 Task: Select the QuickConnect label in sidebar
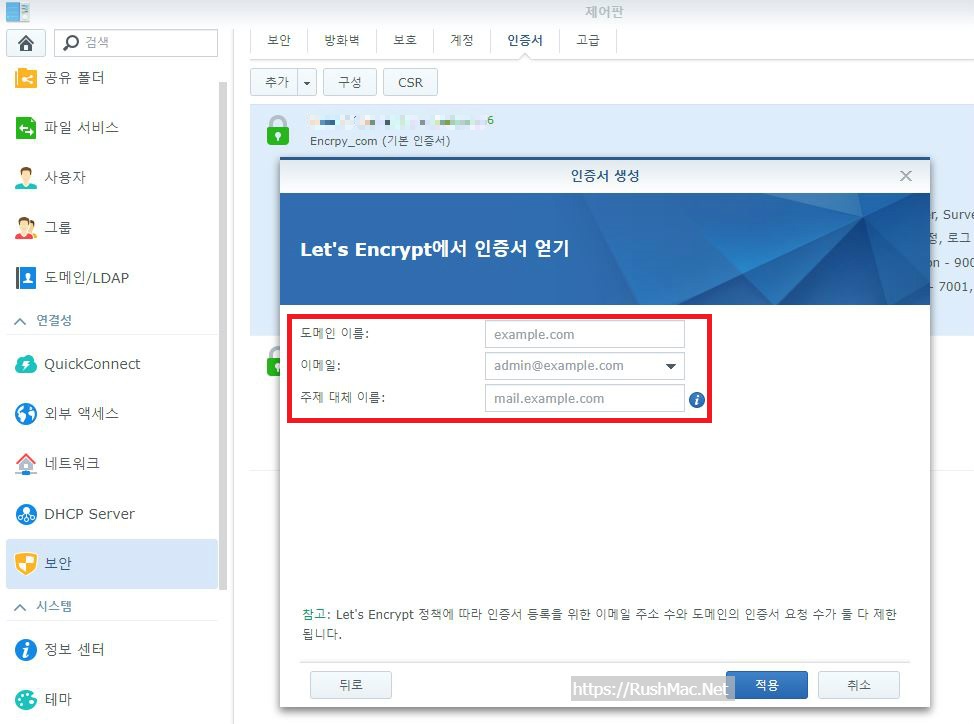click(x=92, y=364)
